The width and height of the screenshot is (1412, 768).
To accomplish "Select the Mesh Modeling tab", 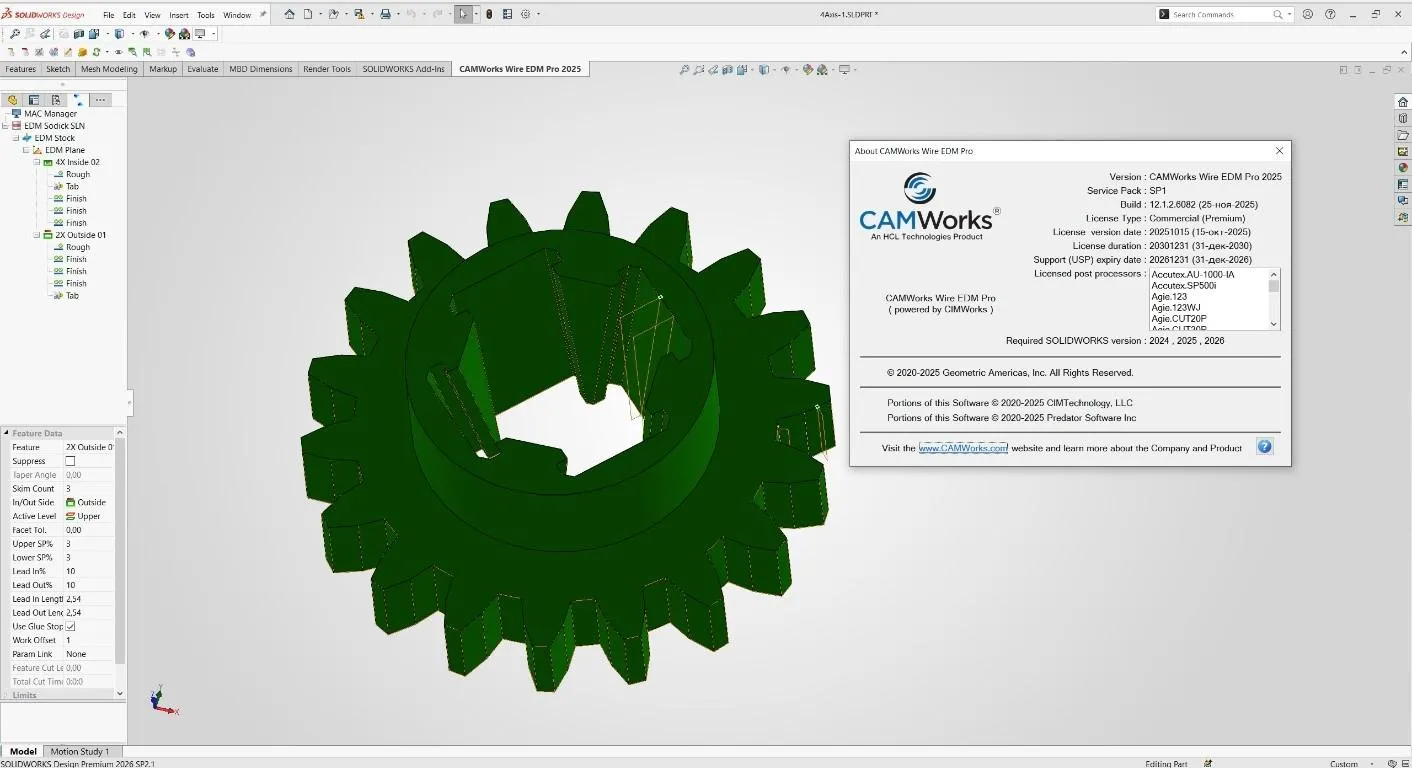I will coord(109,69).
